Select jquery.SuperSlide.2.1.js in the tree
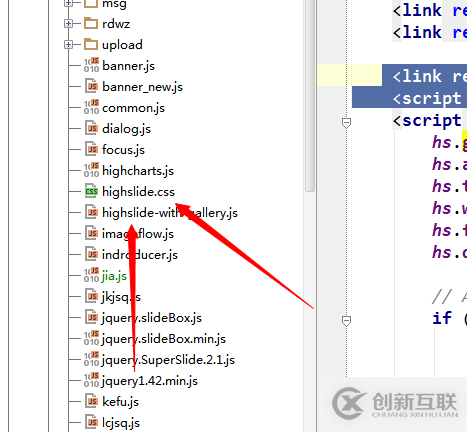The image size is (467, 432). 168,360
